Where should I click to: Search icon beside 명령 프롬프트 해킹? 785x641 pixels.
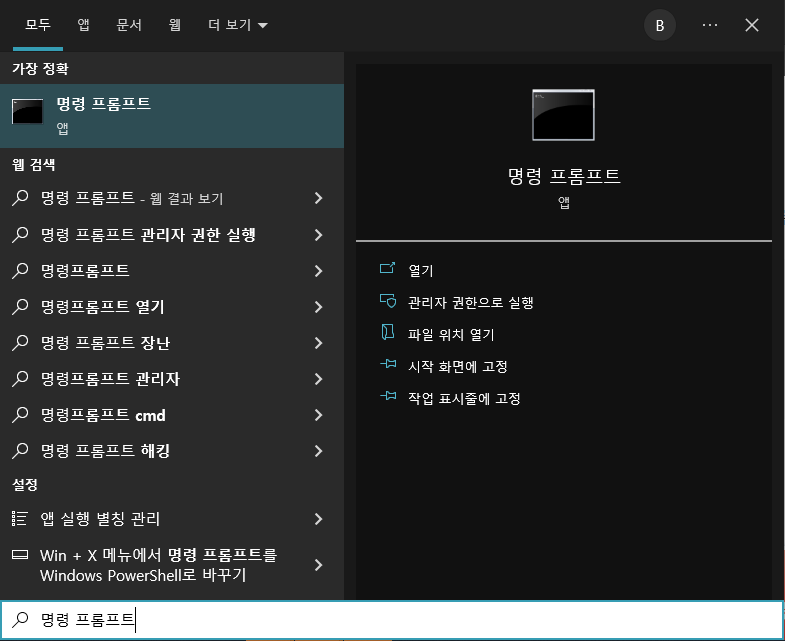20,451
